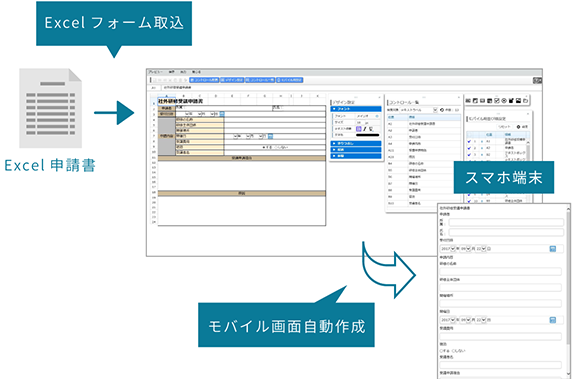The image size is (575, 379).
Task: Expand the bottom blue section of design panel
Action: point(356,156)
